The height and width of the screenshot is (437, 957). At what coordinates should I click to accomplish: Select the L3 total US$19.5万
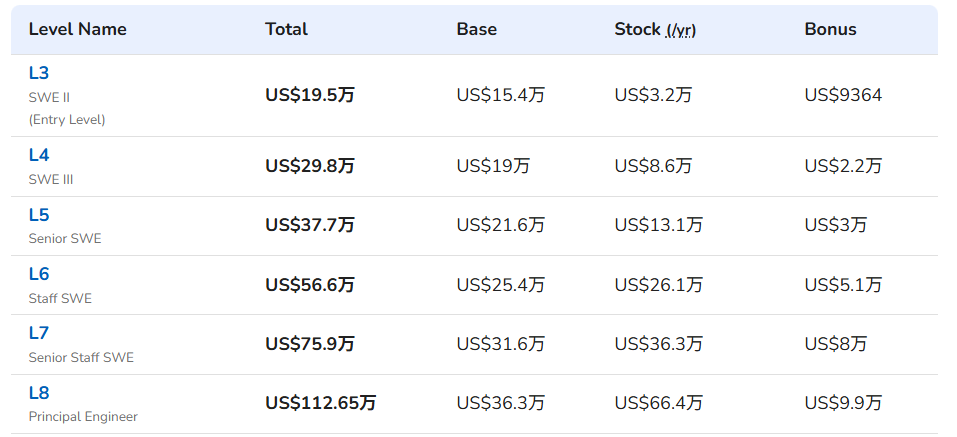click(x=309, y=95)
